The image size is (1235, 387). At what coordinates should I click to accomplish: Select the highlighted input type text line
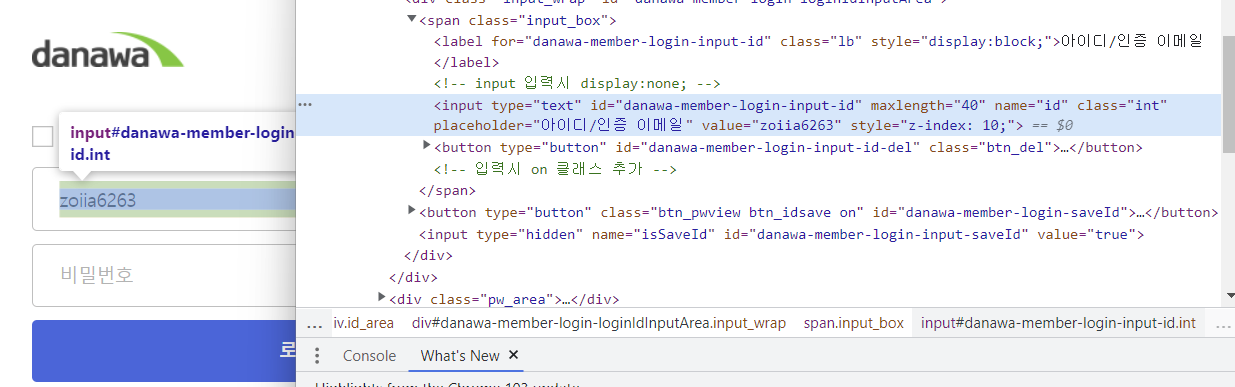[759, 115]
